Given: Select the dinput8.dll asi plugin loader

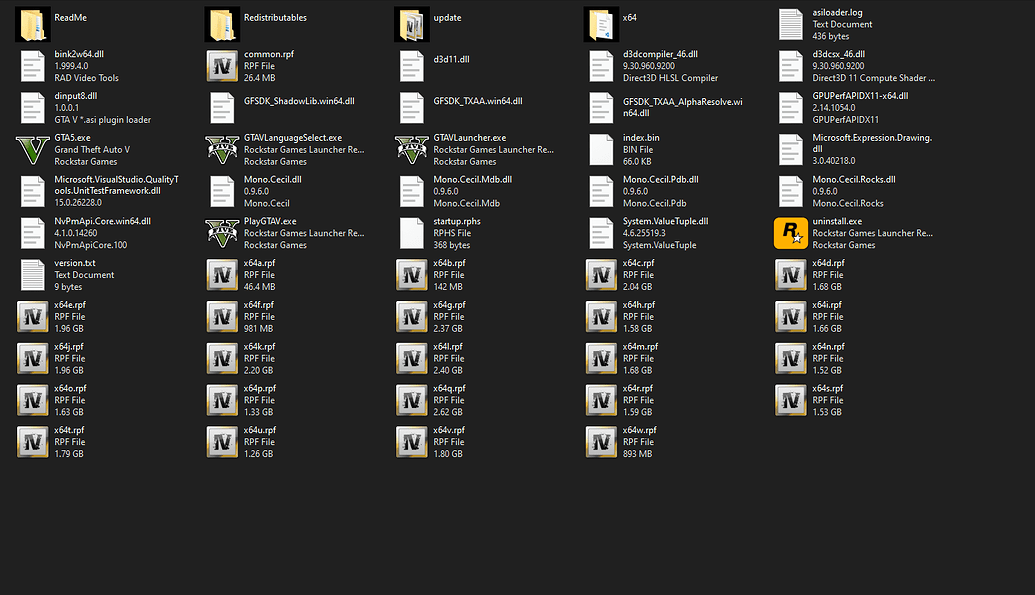Looking at the screenshot, I should (x=86, y=108).
